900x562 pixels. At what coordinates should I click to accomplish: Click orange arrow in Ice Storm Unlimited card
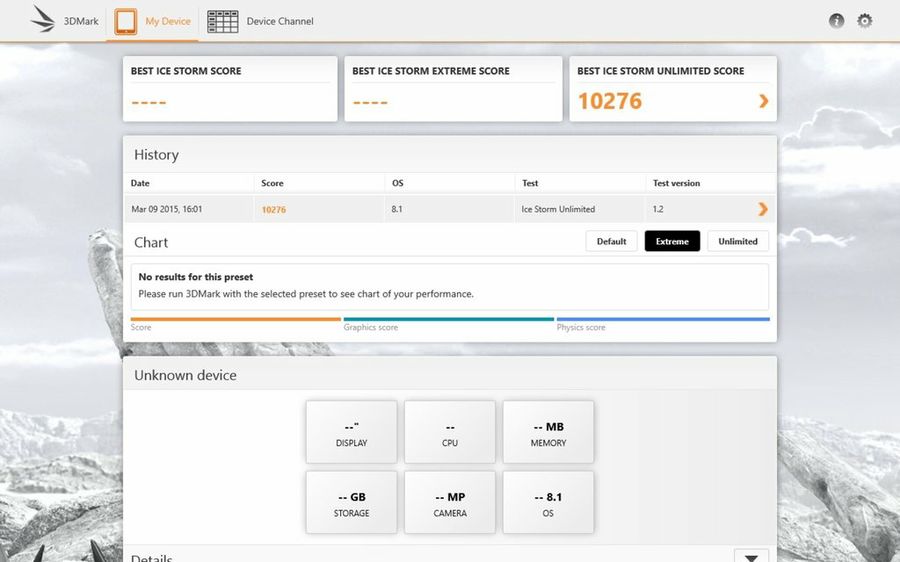(x=764, y=101)
